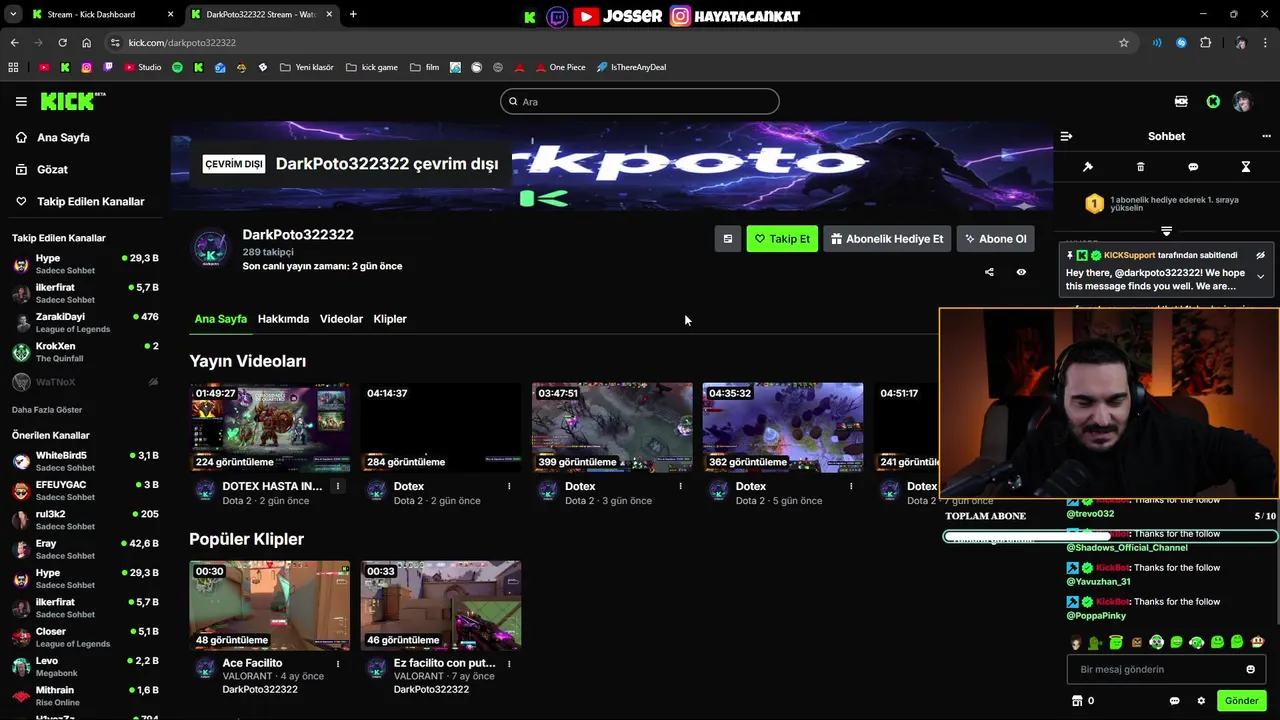Image resolution: width=1280 pixels, height=720 pixels.
Task: Click Abonelik Hediye Et button
Action: pyautogui.click(x=887, y=239)
